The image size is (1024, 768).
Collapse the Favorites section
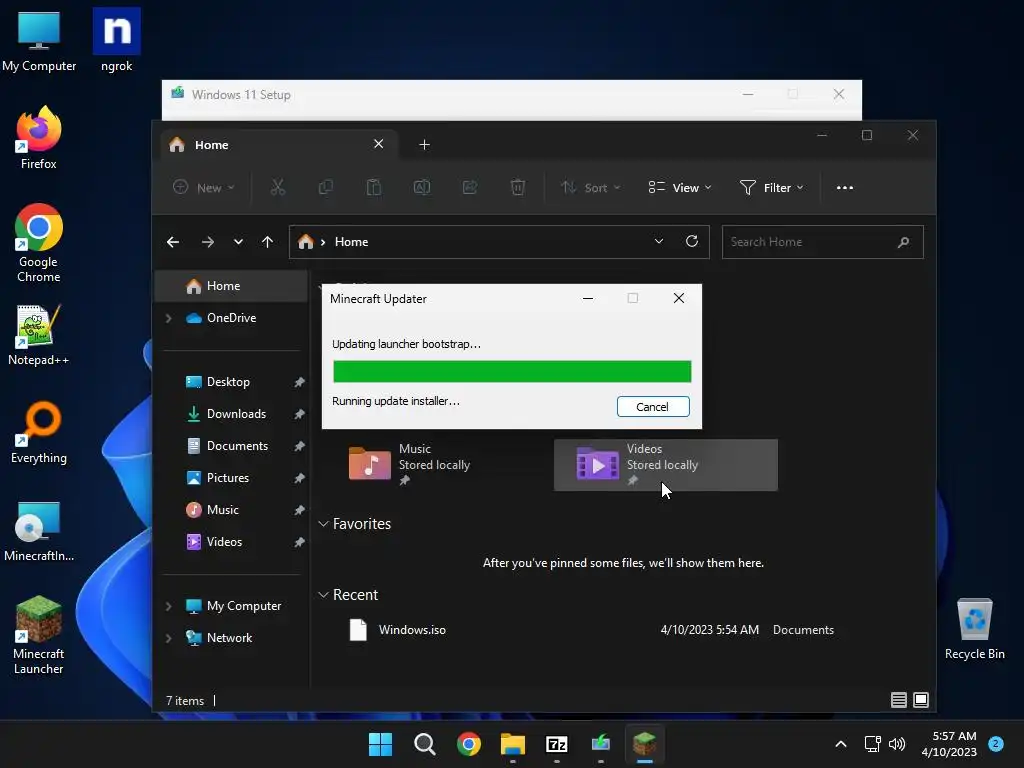point(323,524)
